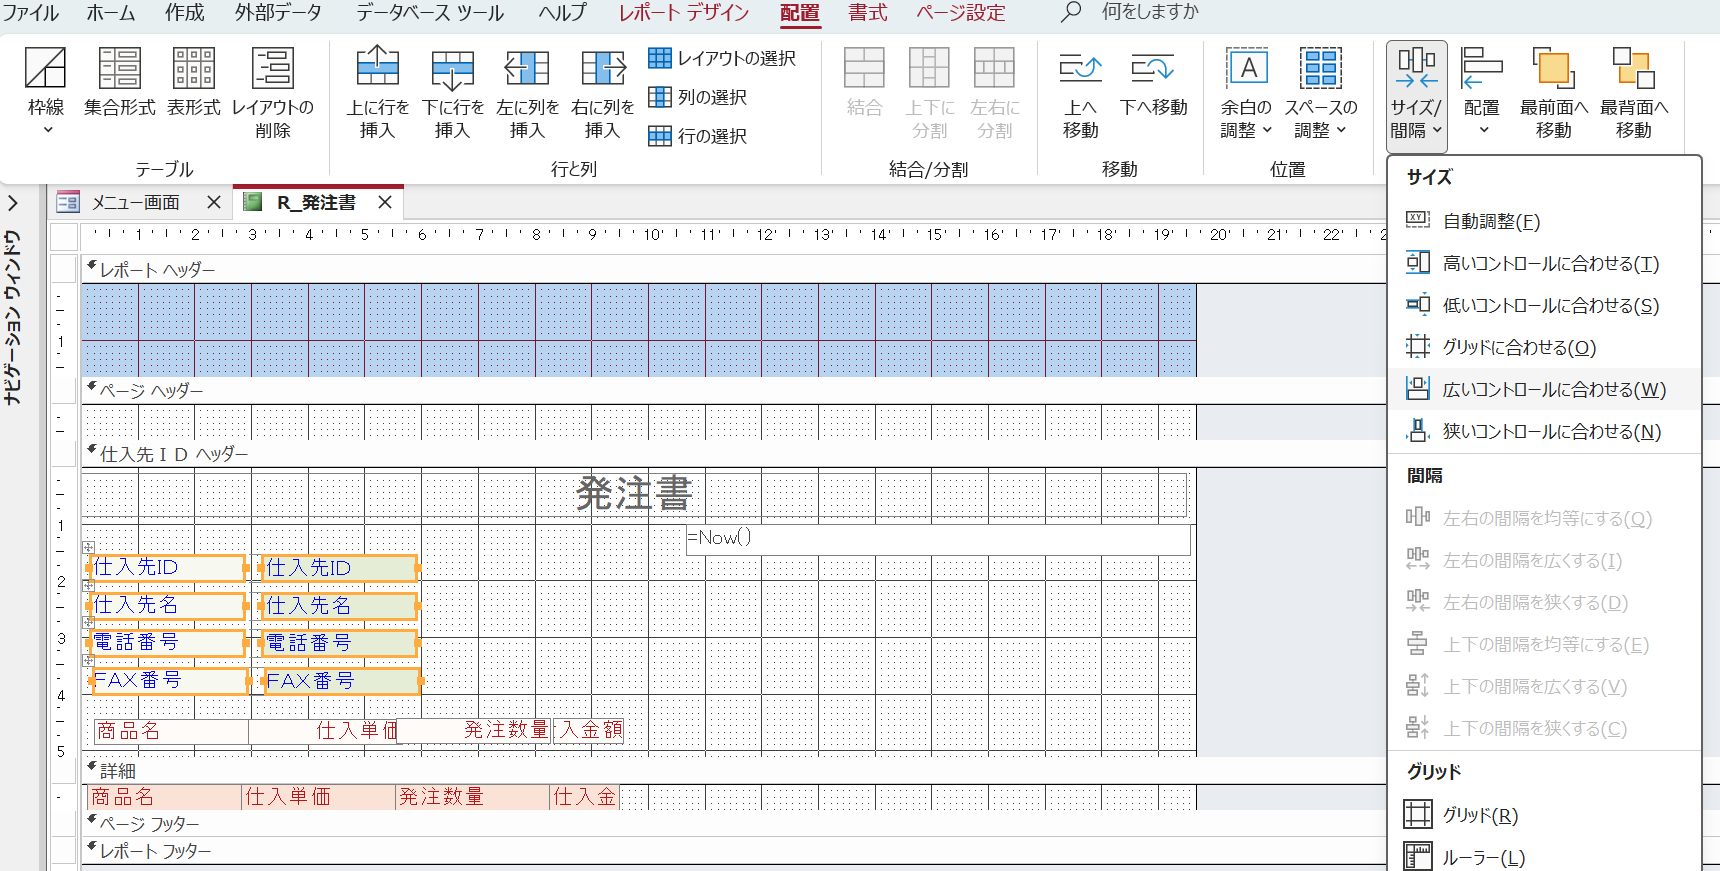Toggle グリッド(R) grid display
The height and width of the screenshot is (871, 1720).
1545,815
